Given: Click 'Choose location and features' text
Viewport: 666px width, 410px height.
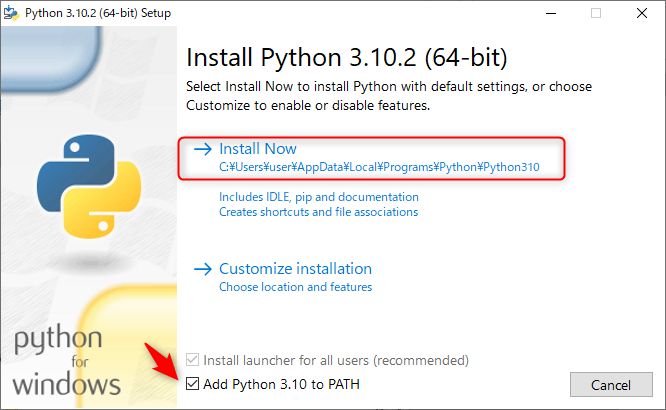Looking at the screenshot, I should (295, 287).
